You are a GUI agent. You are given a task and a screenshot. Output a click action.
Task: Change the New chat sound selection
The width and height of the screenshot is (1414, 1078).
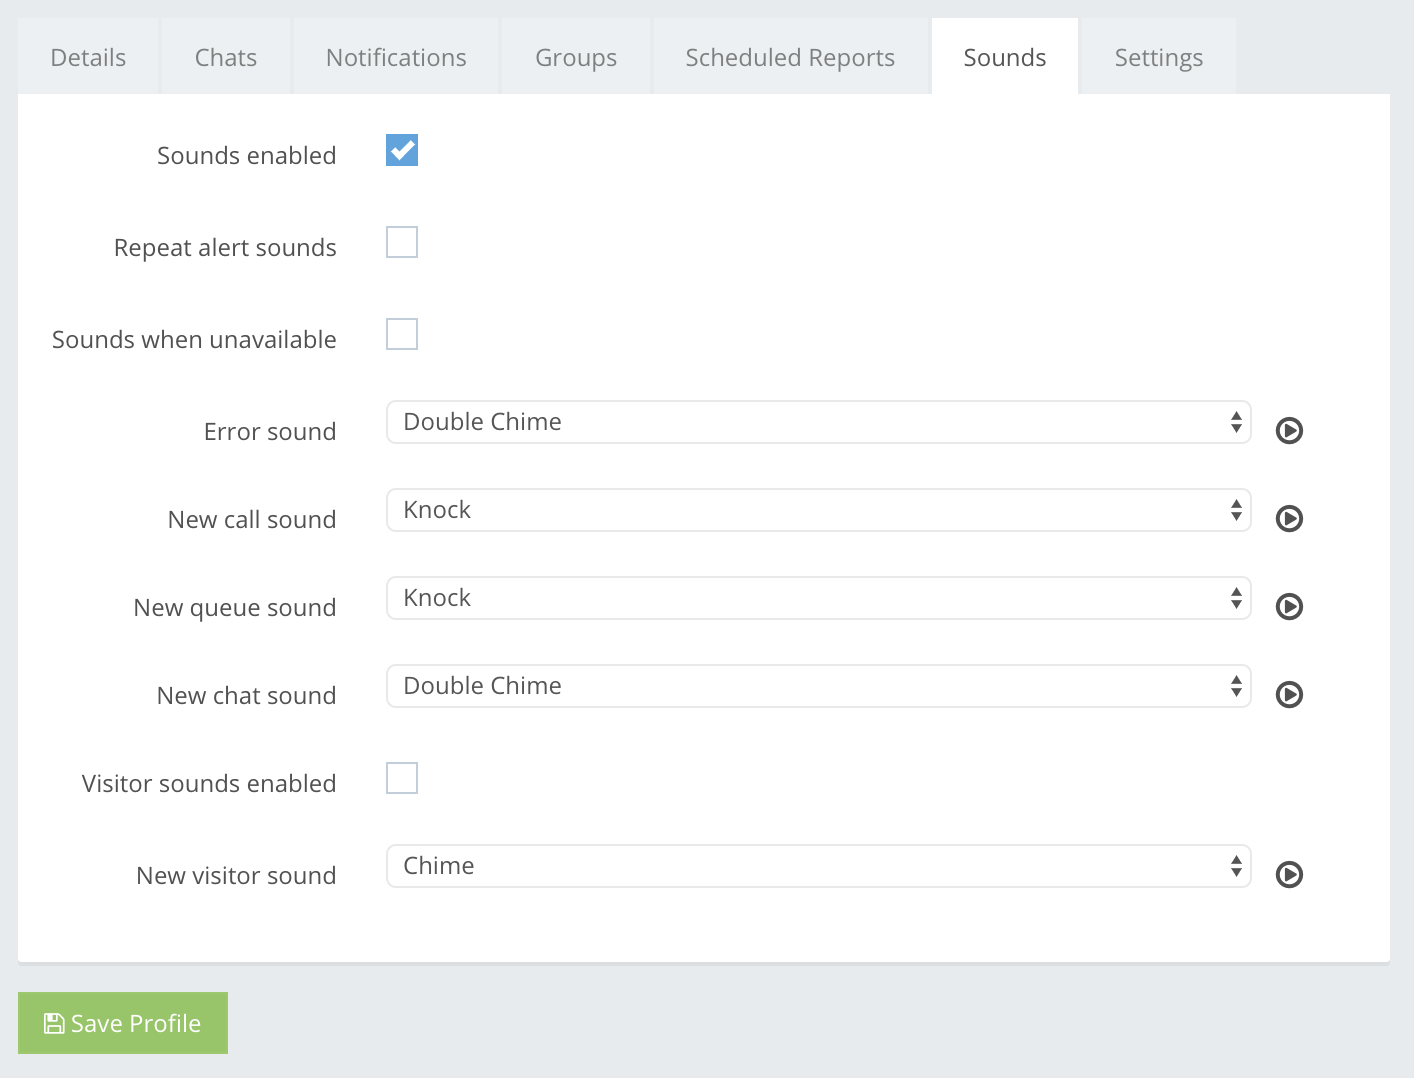coord(818,687)
